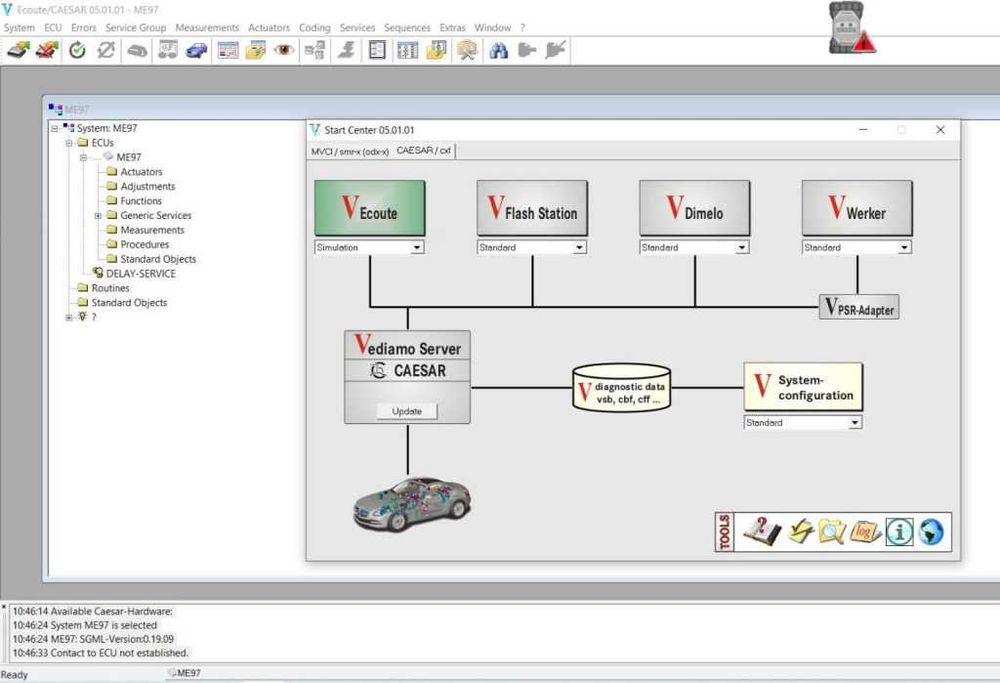Click 'Contact to ECU not established.' log line
The height and width of the screenshot is (683, 1000).
click(101, 653)
